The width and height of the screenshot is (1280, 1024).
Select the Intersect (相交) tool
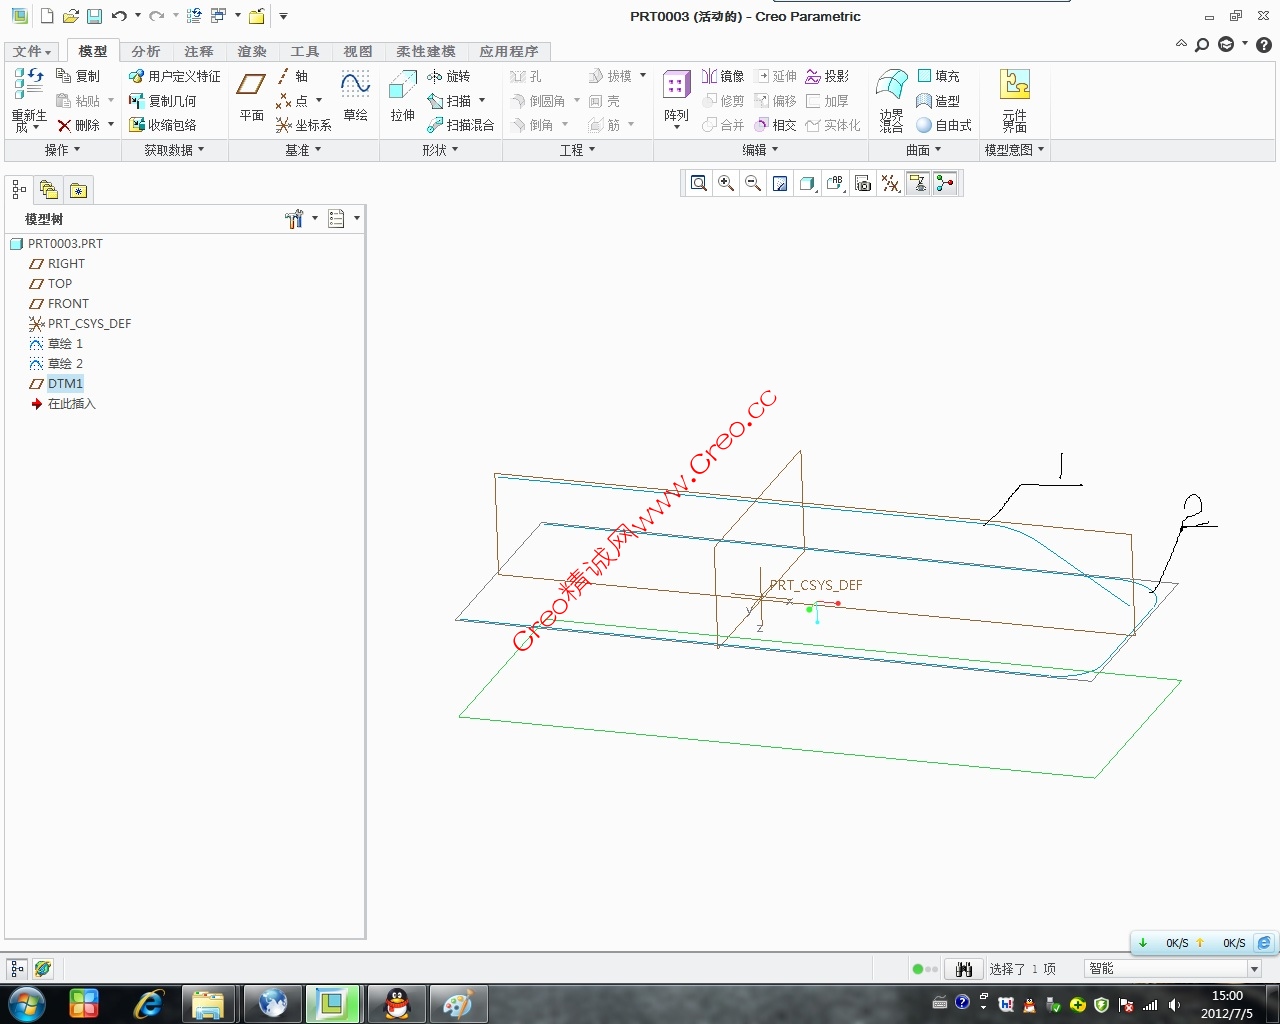click(775, 125)
